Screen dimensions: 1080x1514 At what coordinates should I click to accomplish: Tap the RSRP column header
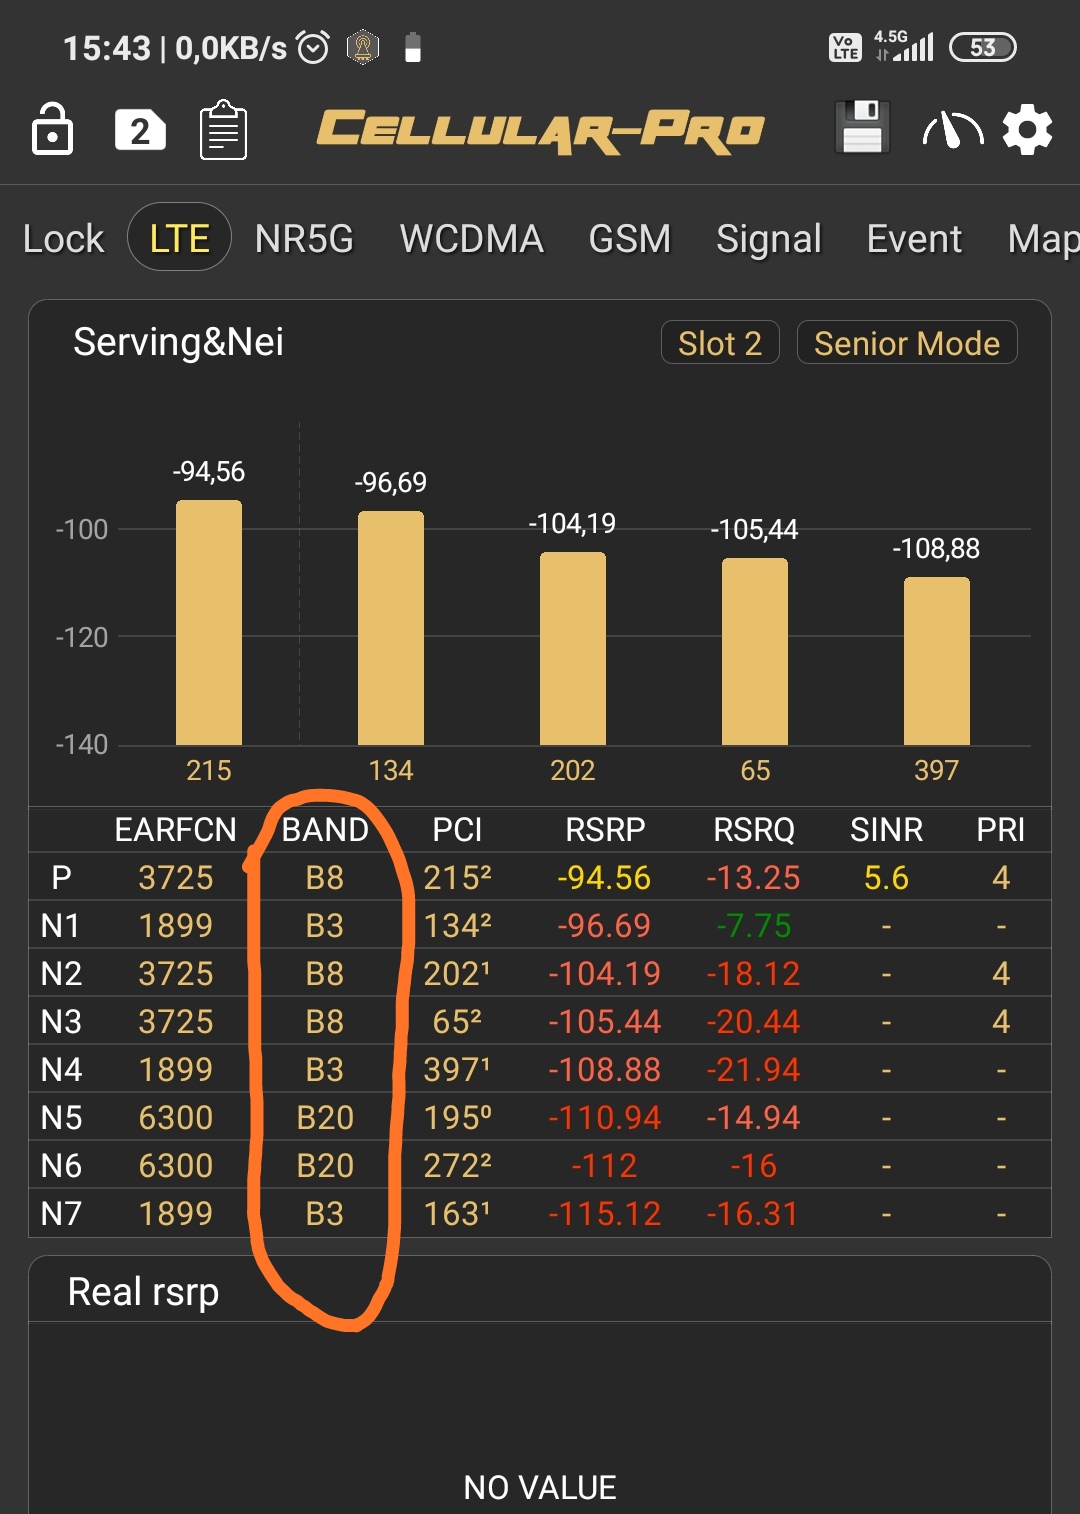[605, 830]
